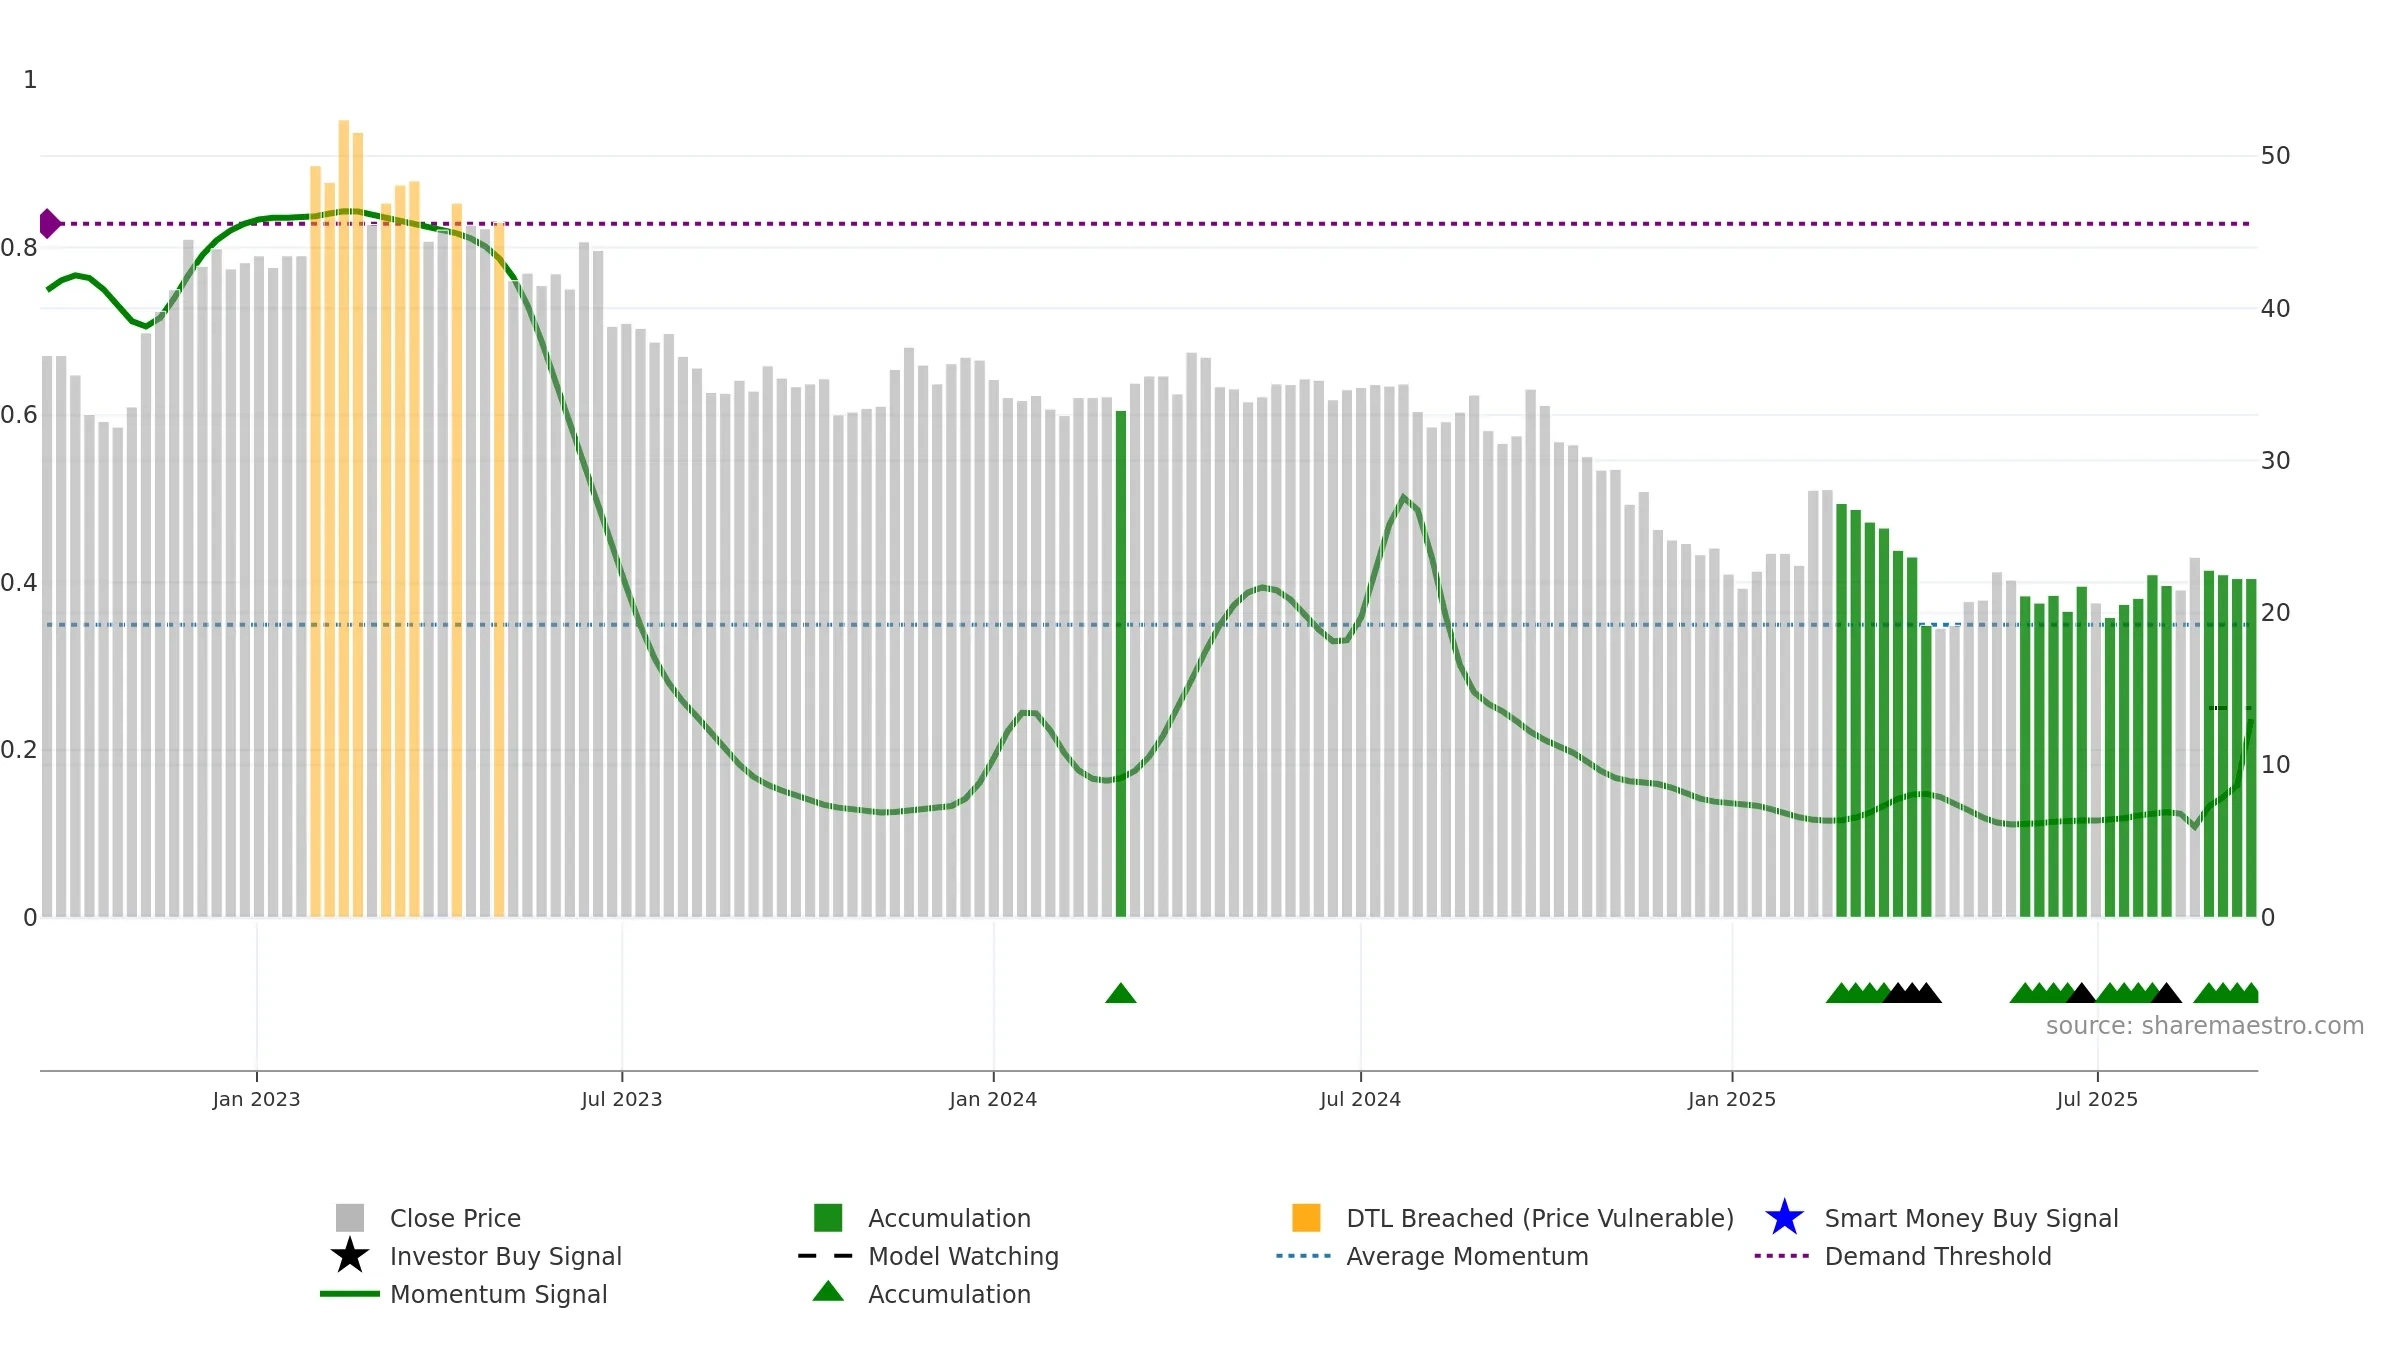Screen dimensions: 2400x1350
Task: Toggle the Demand Threshold legend label
Action: [x=1938, y=1256]
